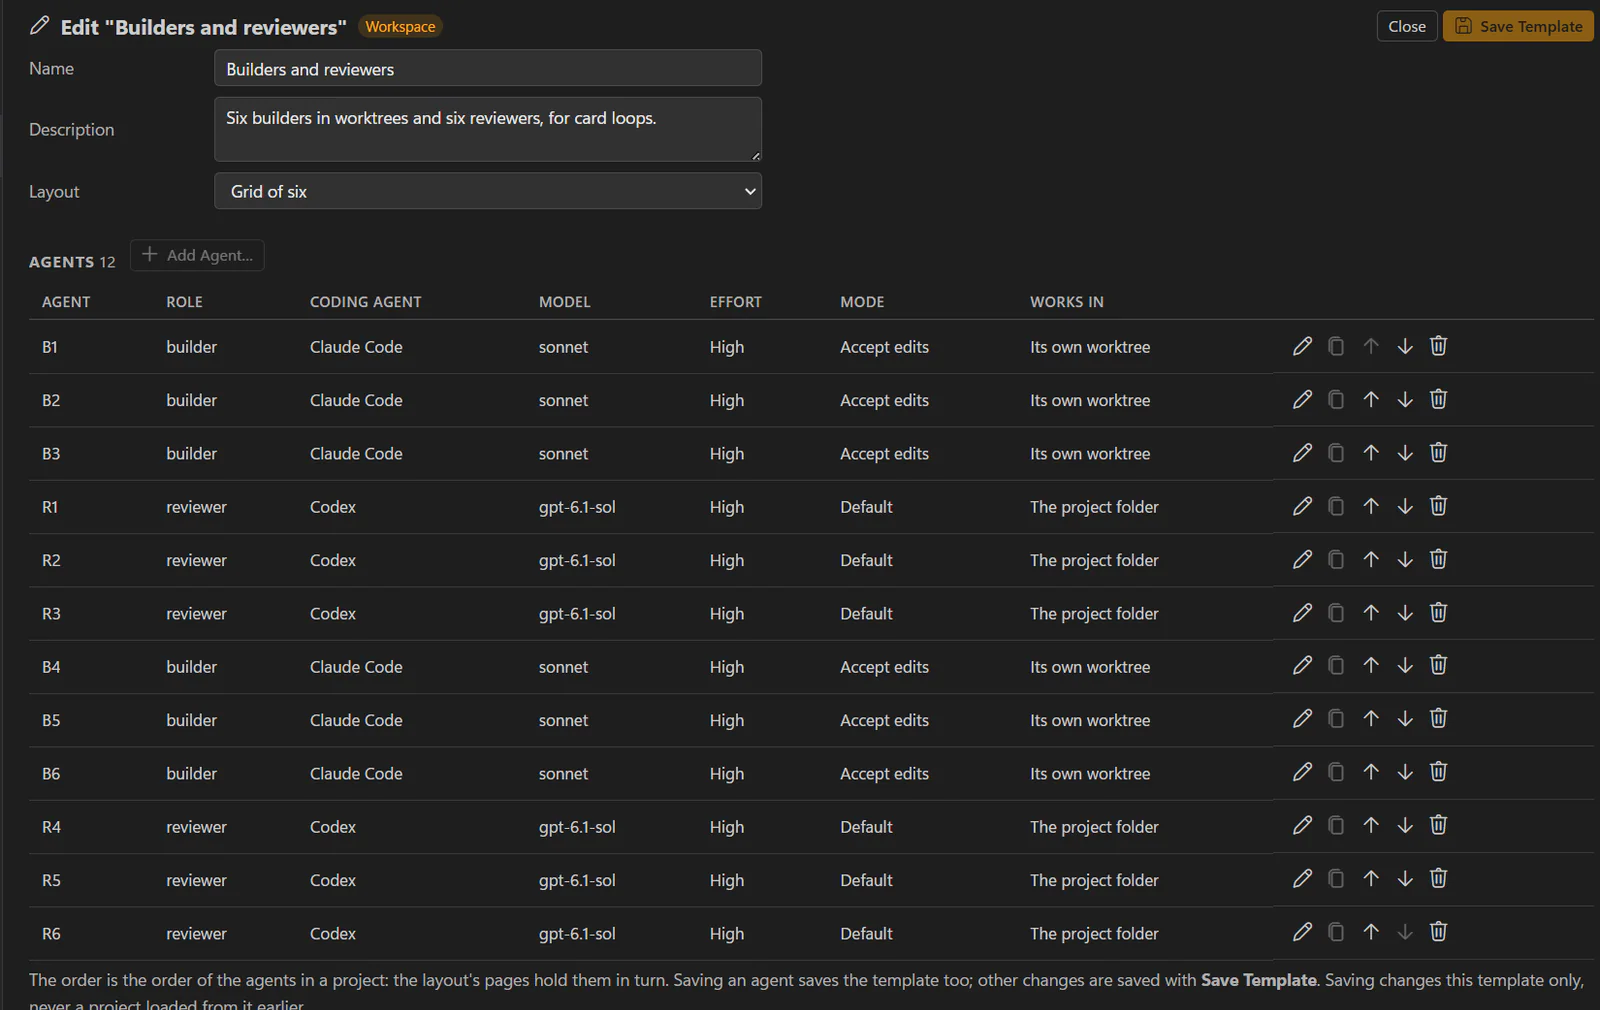Click the MODEL column header

[565, 302]
